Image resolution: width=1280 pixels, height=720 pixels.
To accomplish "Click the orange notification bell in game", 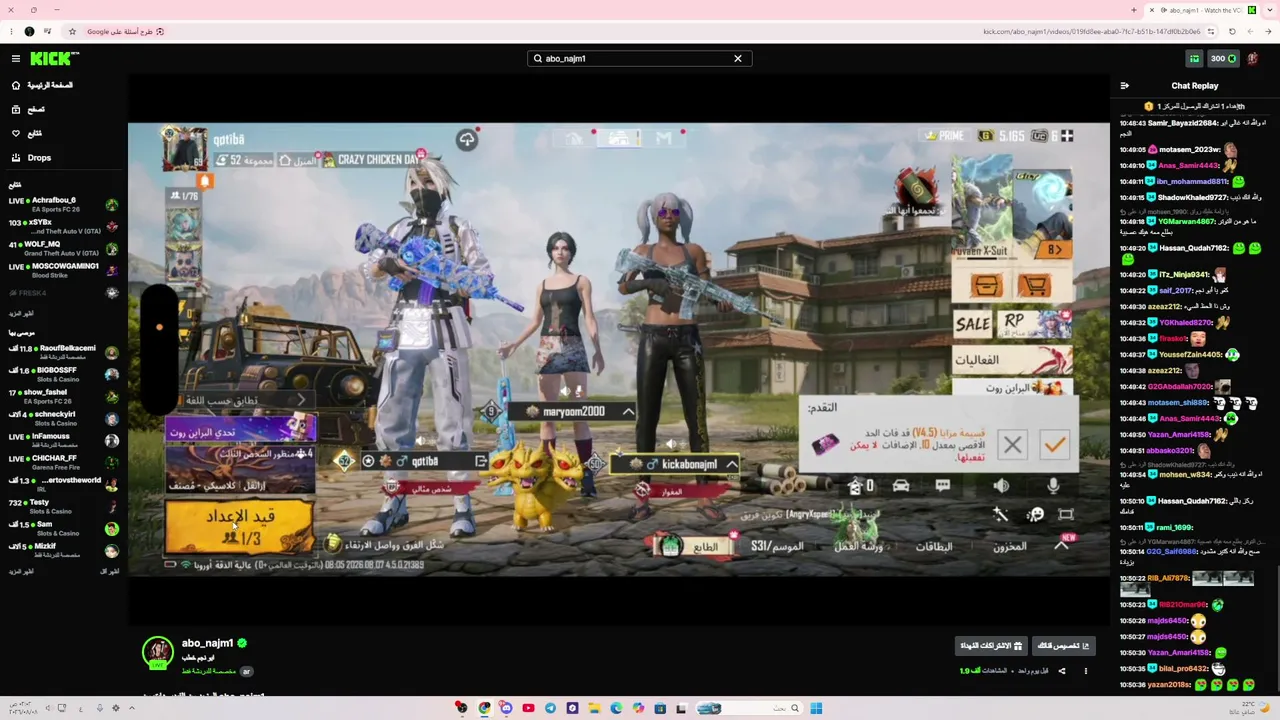I will click(x=204, y=181).
